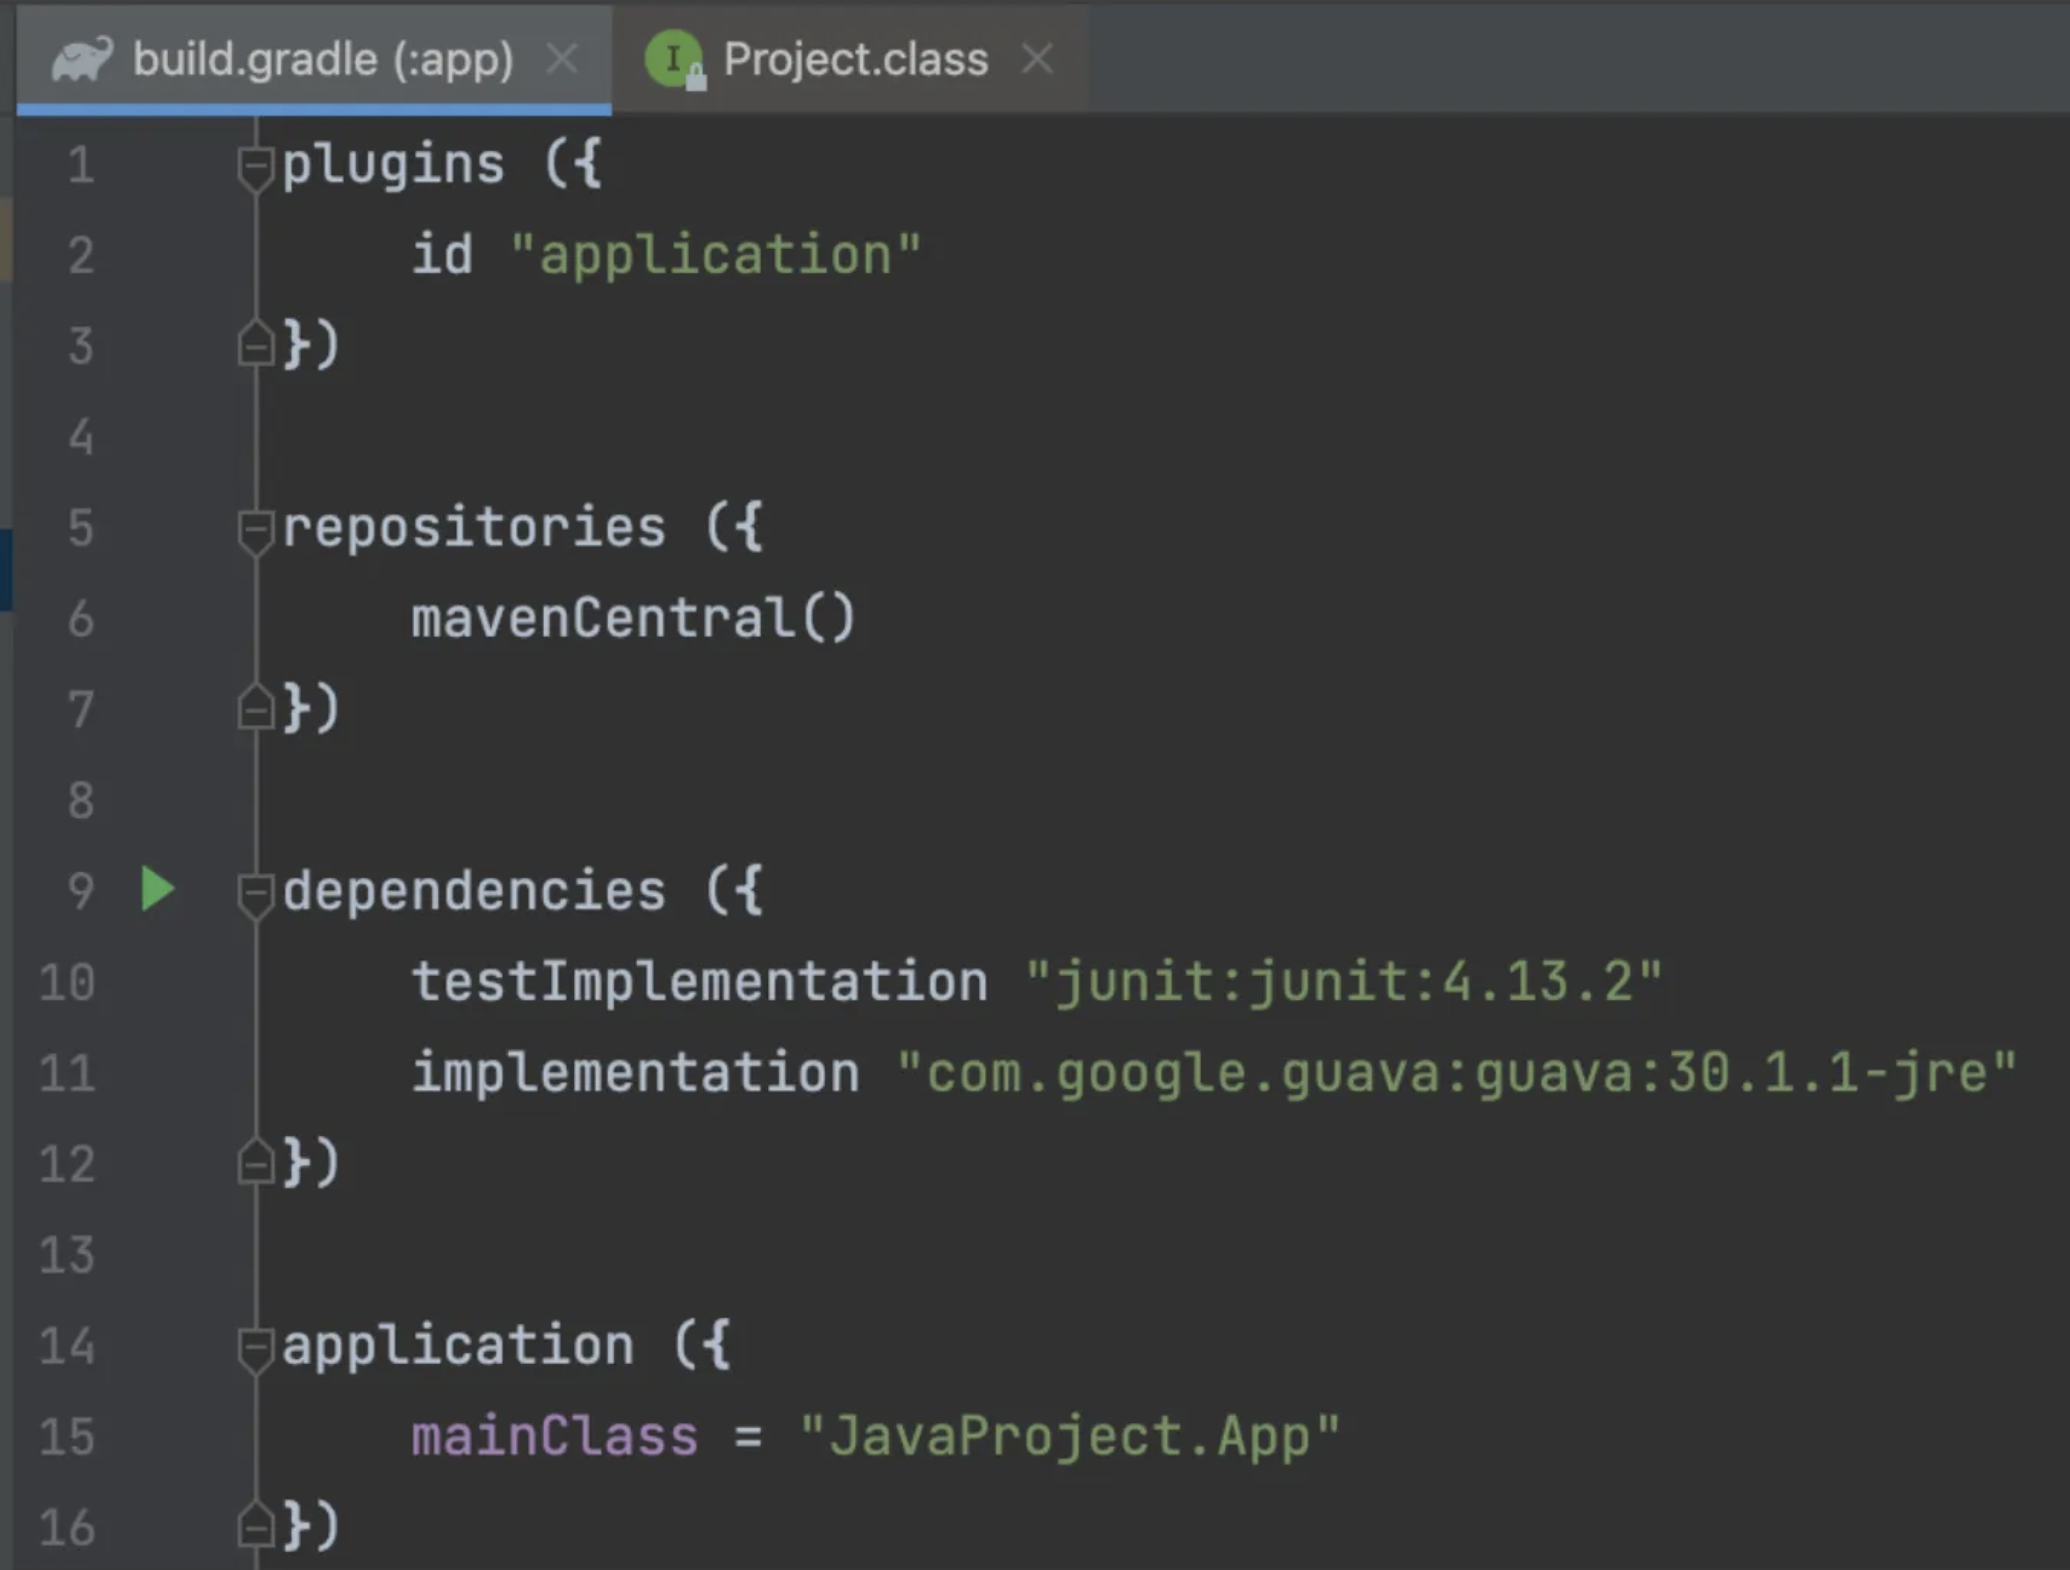Switch to the Project.class tab
This screenshot has width=2070, height=1570.
[855, 60]
